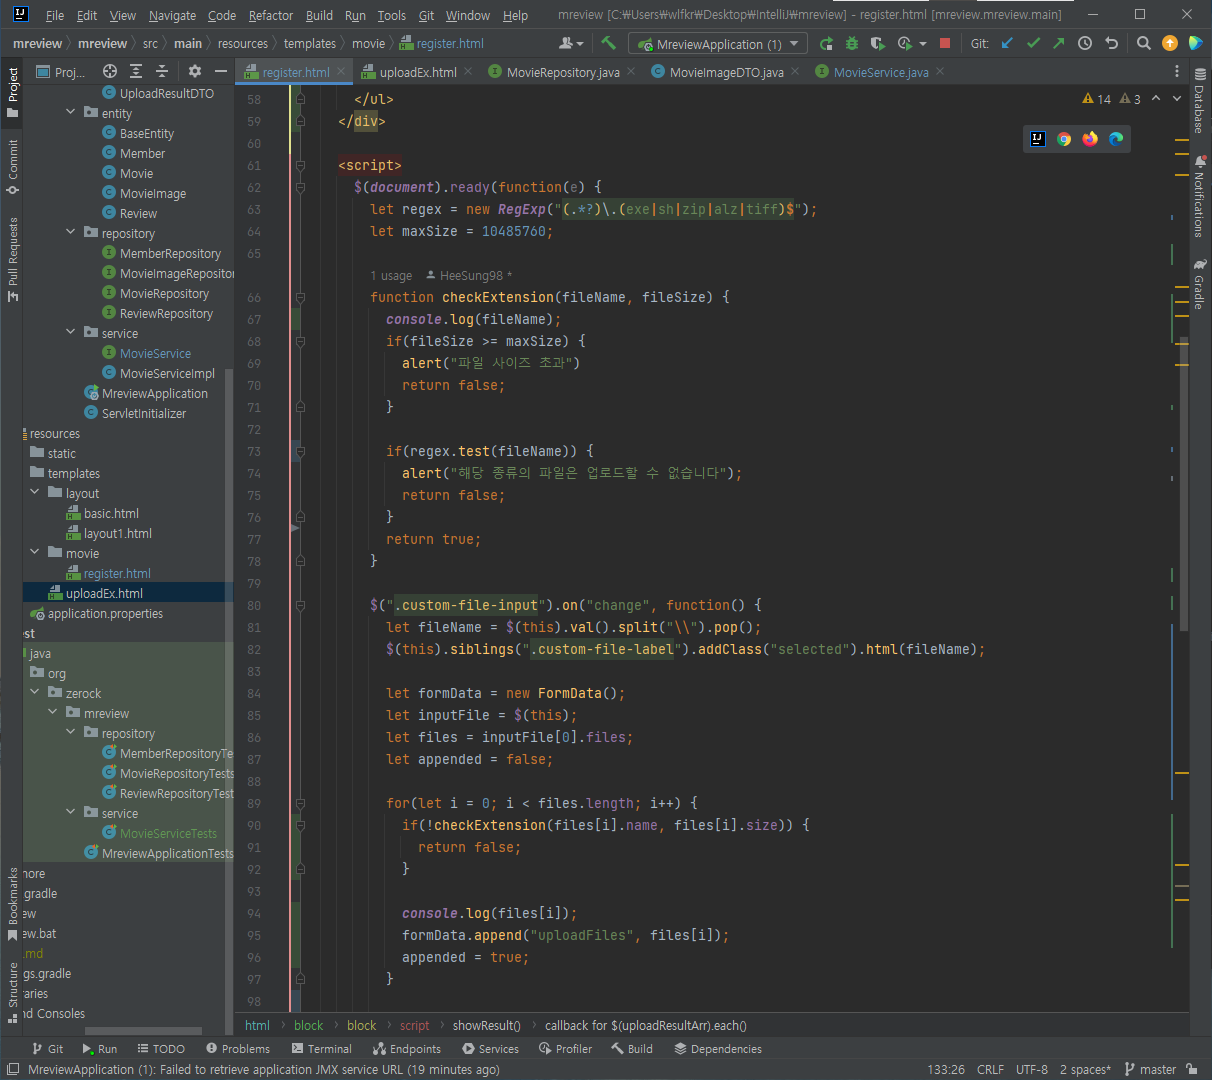This screenshot has width=1212, height=1080.
Task: Click the UTF-8 encoding in status bar
Action: (1032, 1069)
